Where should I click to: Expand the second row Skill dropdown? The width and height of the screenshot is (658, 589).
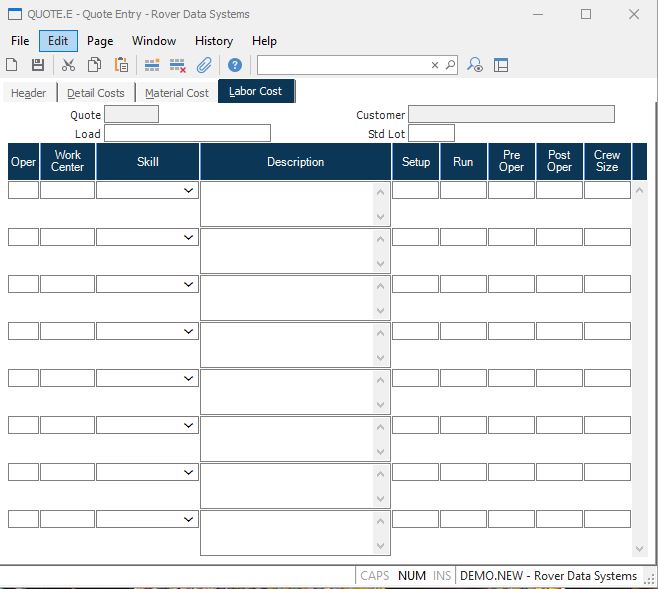(188, 237)
